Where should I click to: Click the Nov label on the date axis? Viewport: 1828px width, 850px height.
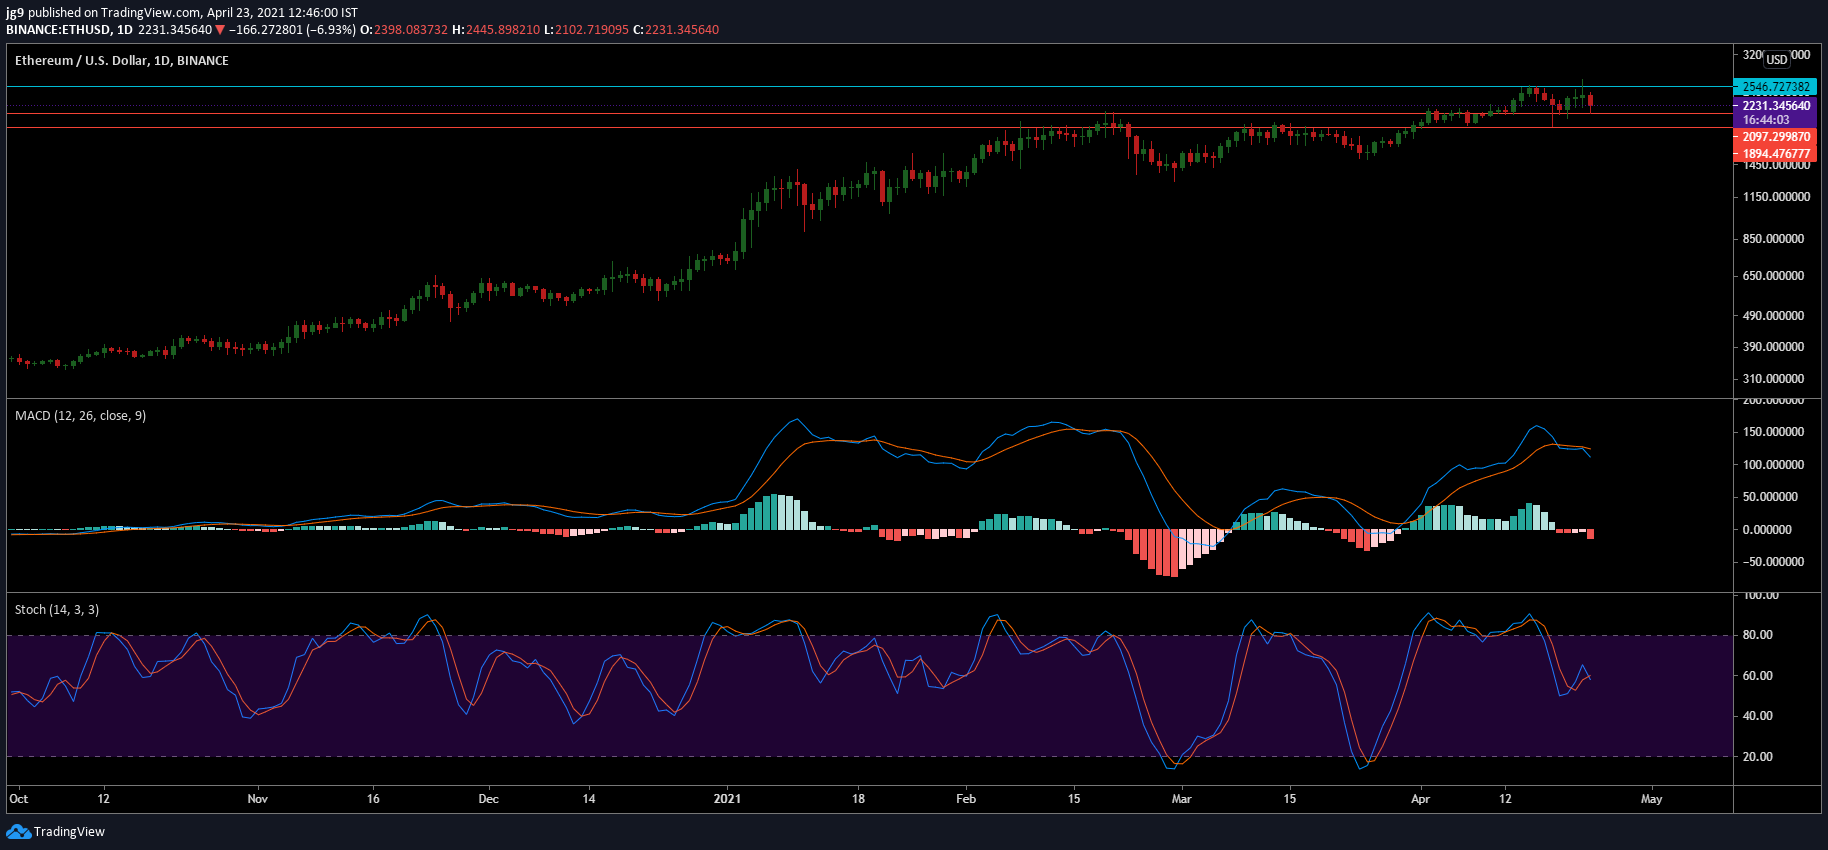[258, 799]
